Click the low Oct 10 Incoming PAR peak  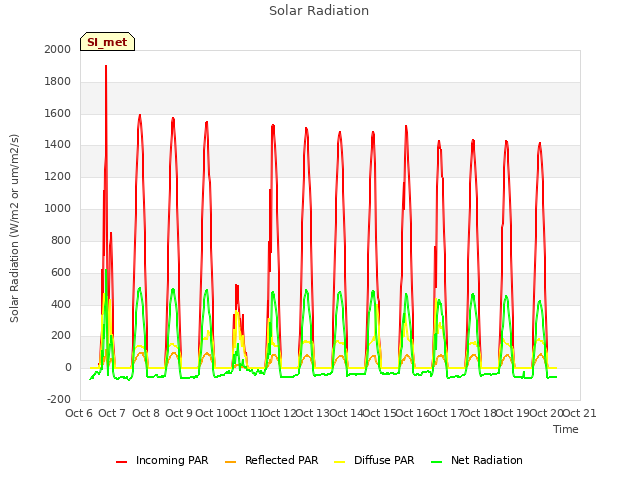click(237, 285)
